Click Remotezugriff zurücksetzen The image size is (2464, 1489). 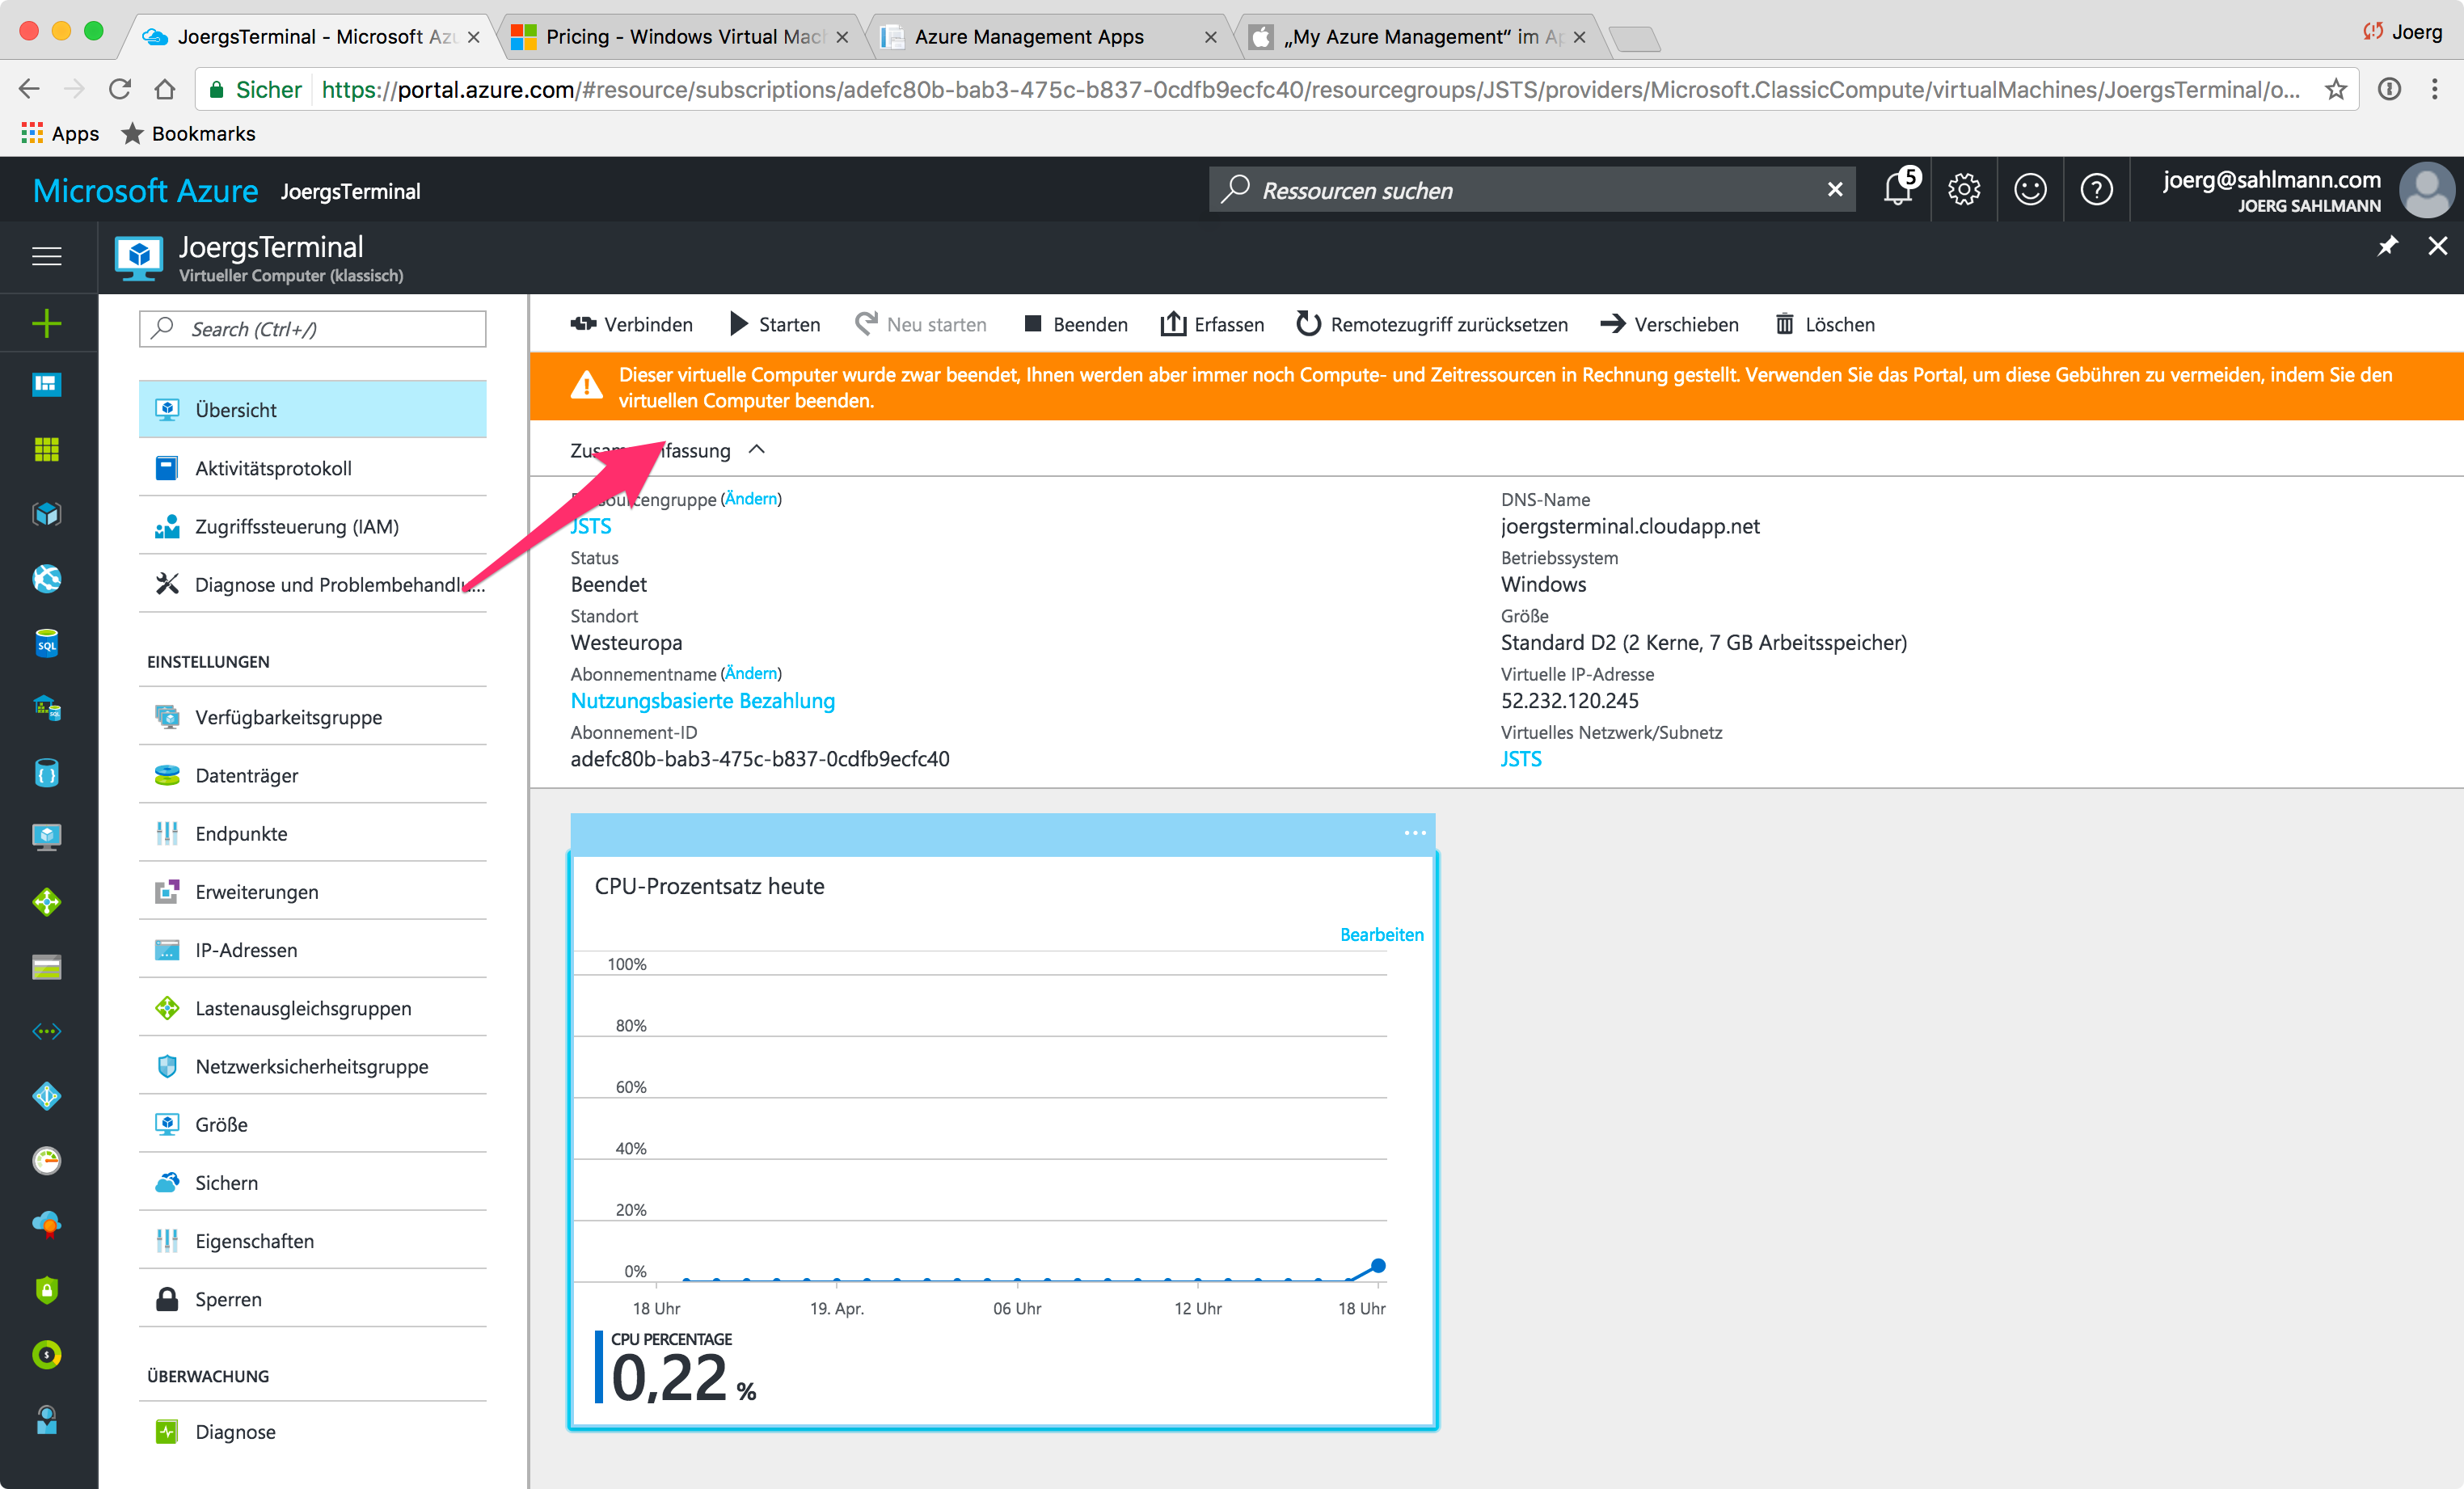1432,324
